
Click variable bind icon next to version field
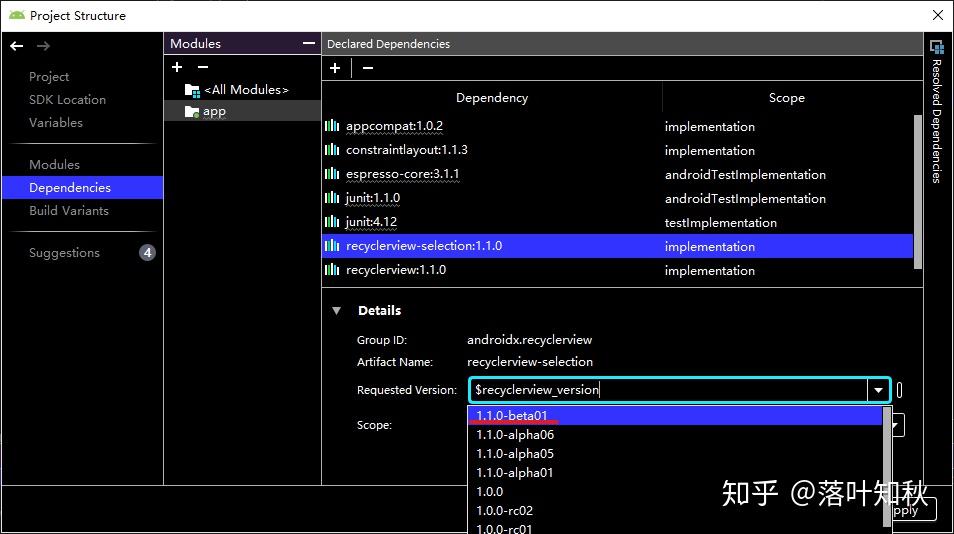point(900,390)
